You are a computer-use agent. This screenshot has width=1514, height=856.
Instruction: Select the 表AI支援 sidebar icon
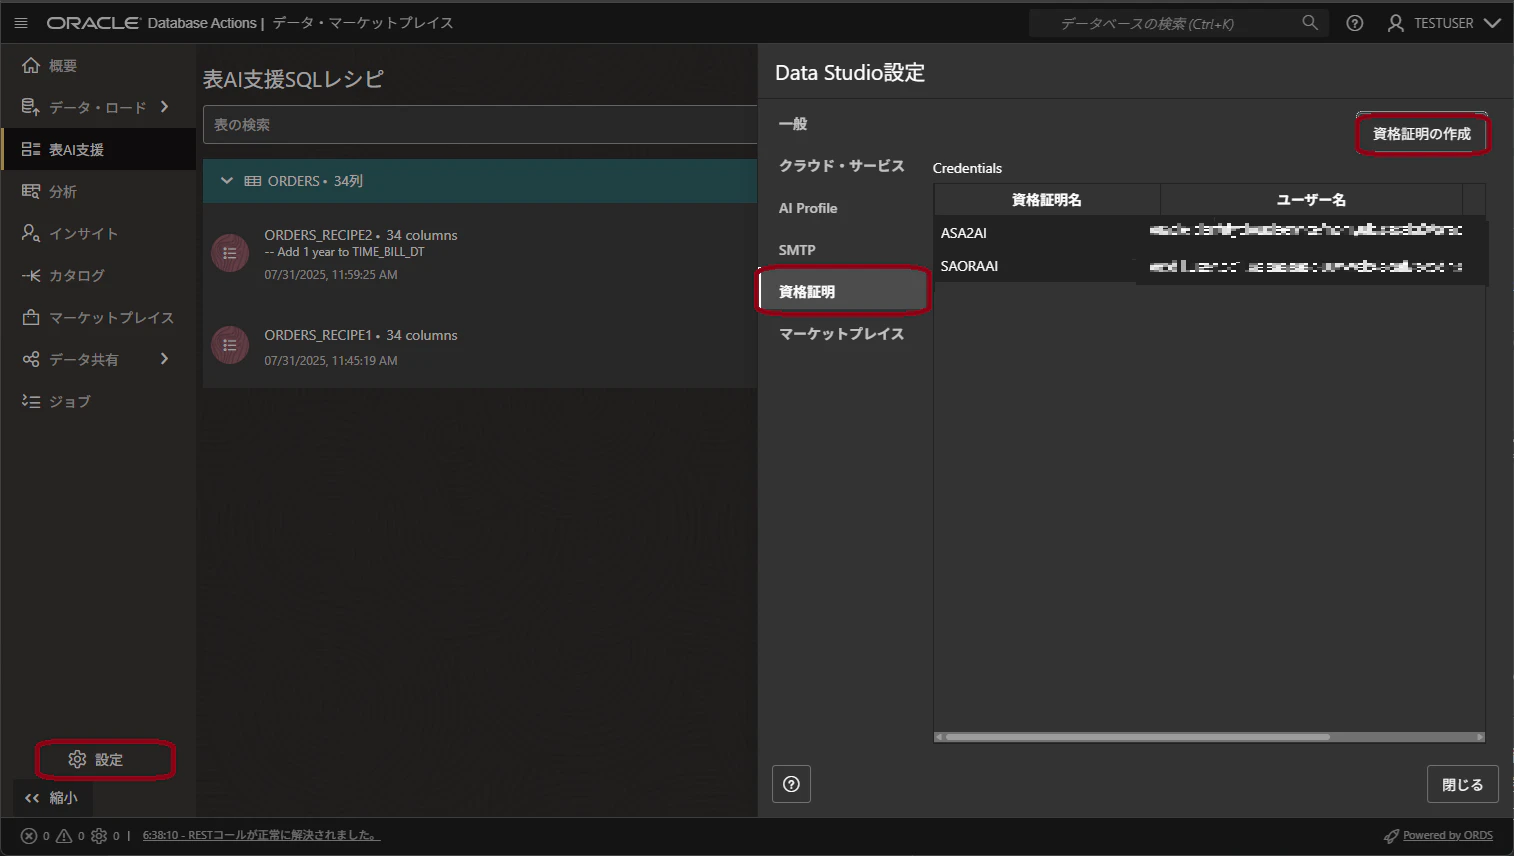point(31,149)
